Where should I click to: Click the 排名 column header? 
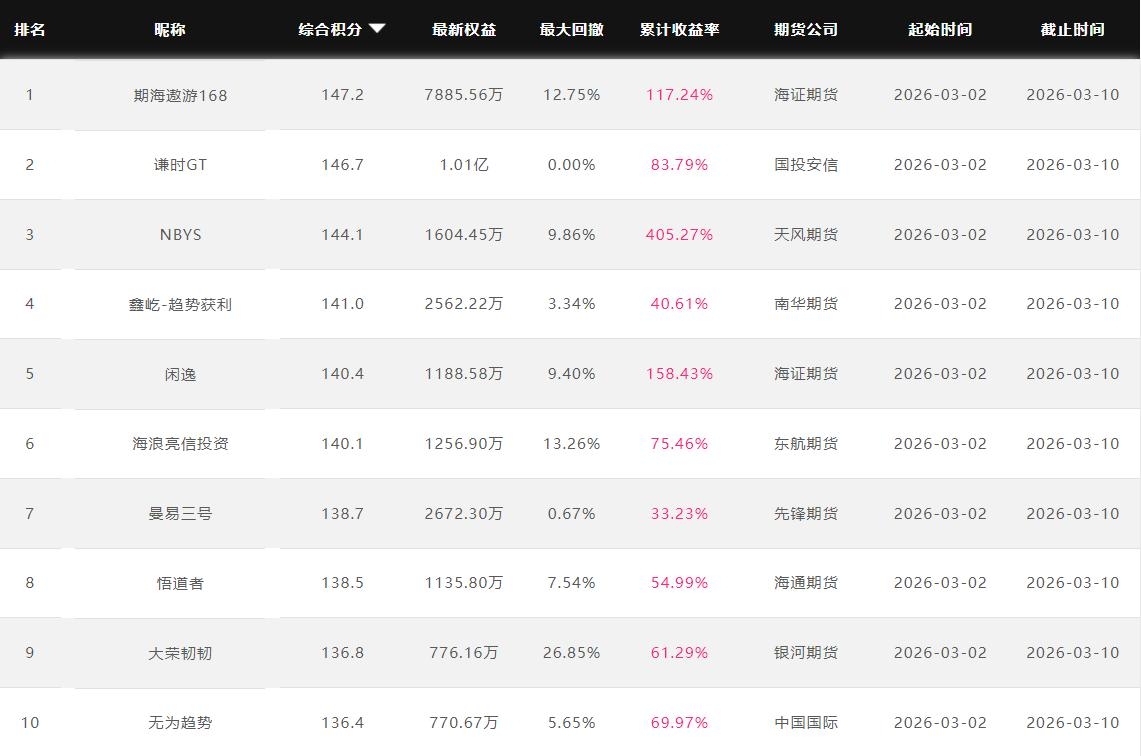coord(30,30)
